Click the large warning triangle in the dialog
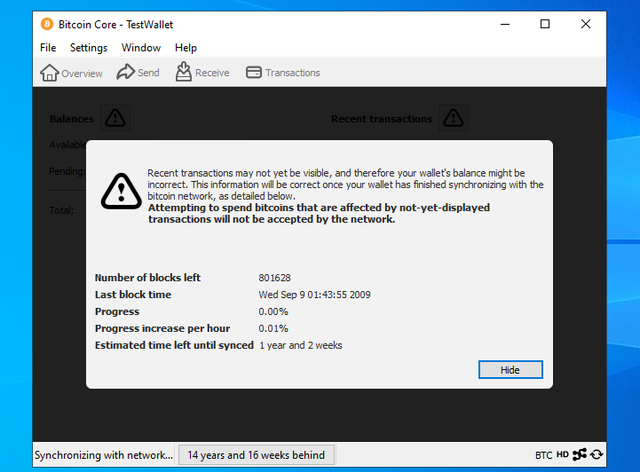Screen dimensions: 640x472 tap(121, 191)
